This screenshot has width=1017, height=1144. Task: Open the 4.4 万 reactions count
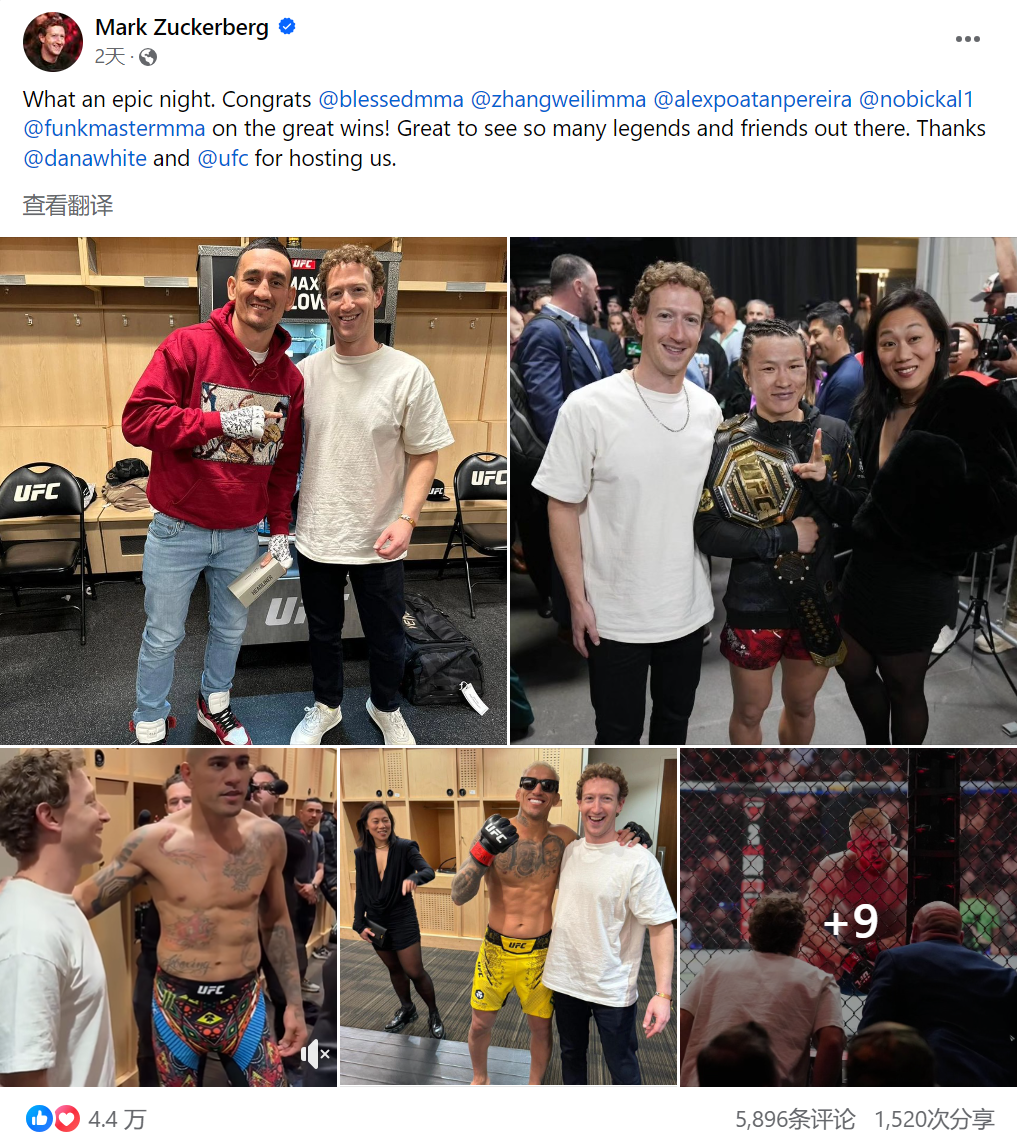(x=117, y=1118)
